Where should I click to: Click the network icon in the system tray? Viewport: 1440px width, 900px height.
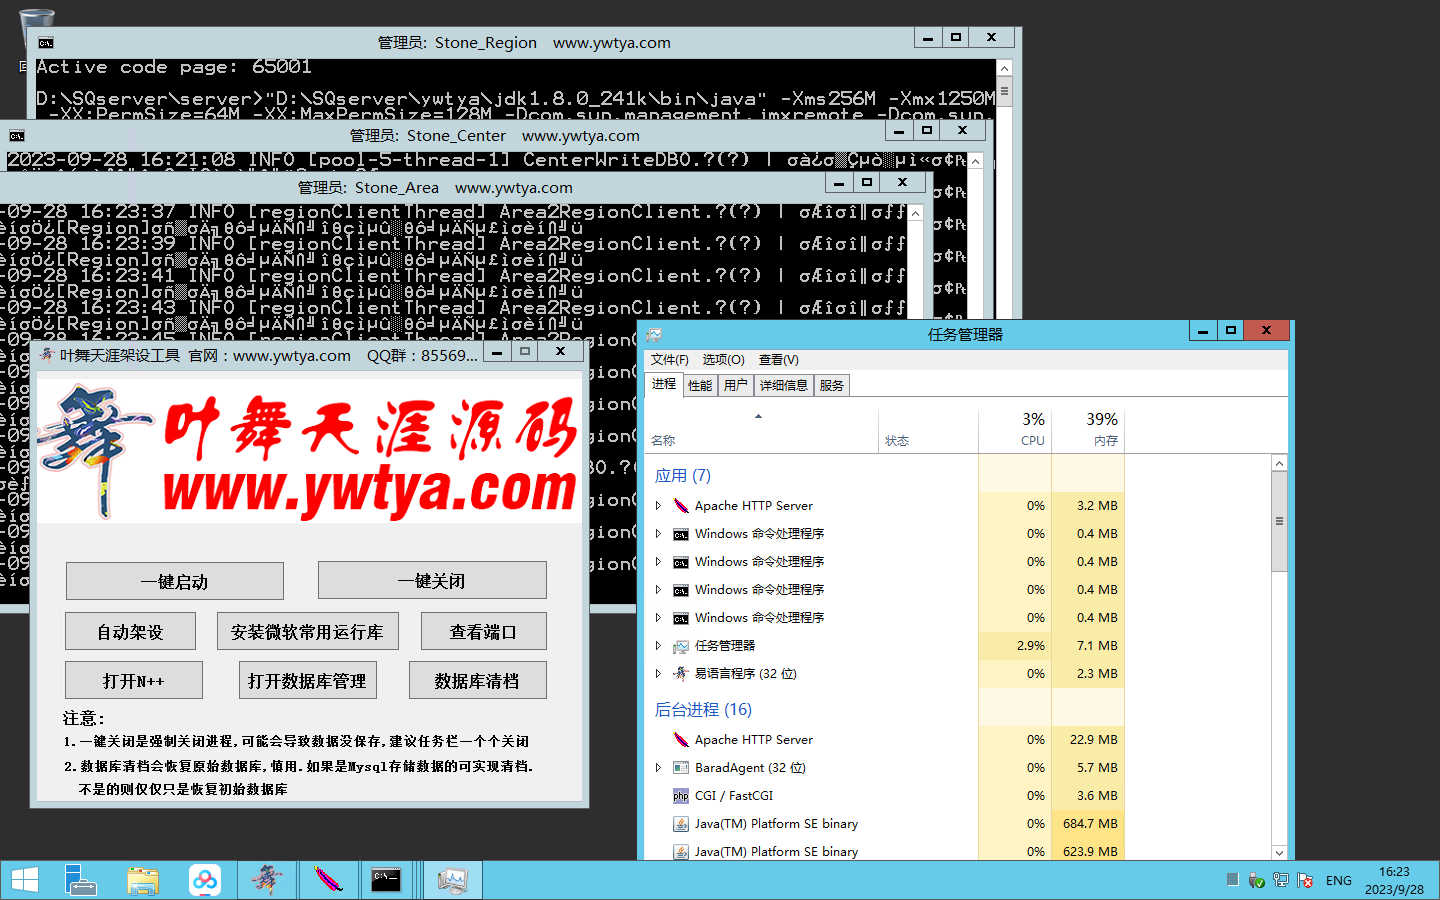[x=1280, y=881]
